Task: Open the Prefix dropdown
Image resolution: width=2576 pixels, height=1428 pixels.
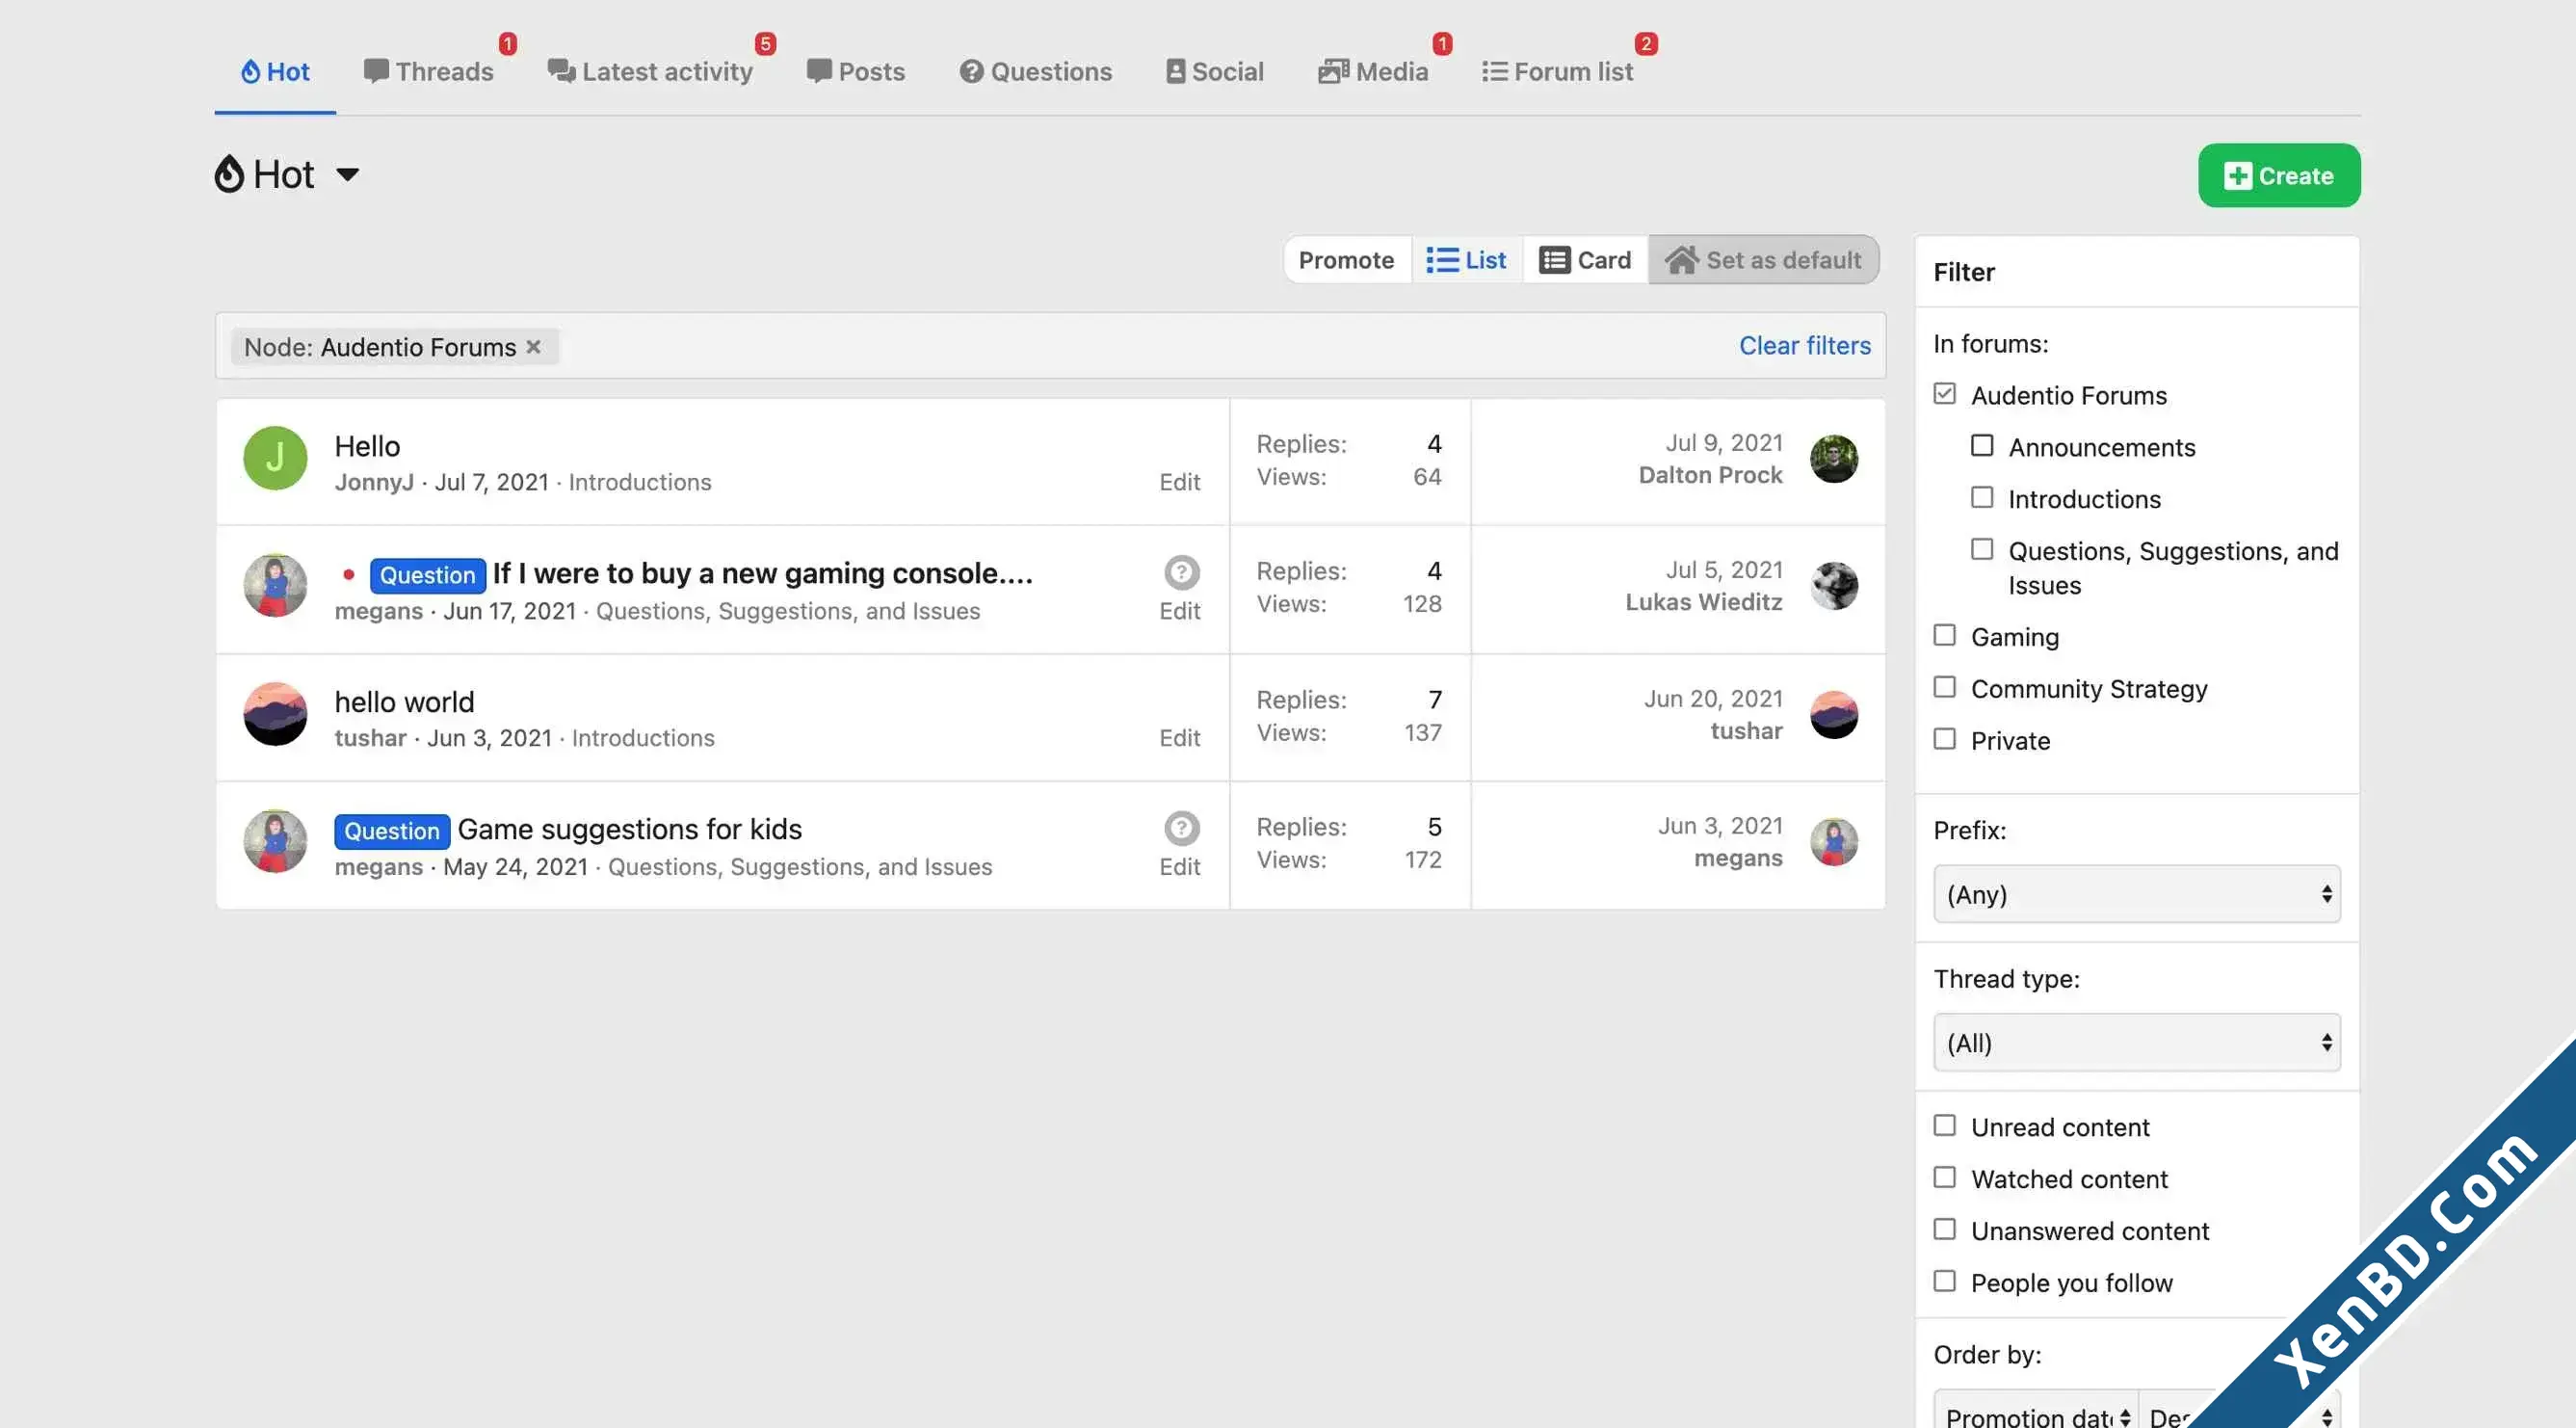Action: click(x=2137, y=894)
